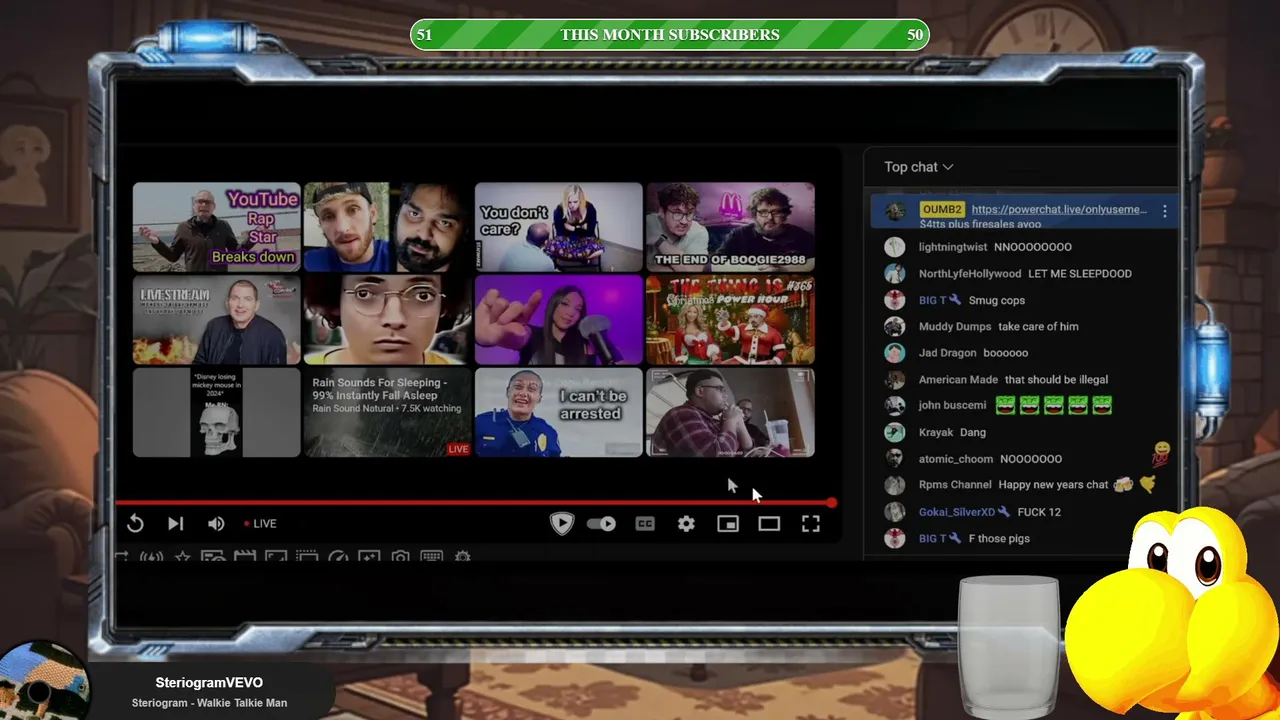1280x720 pixels.
Task: Open the player settings gear
Action: pos(686,523)
